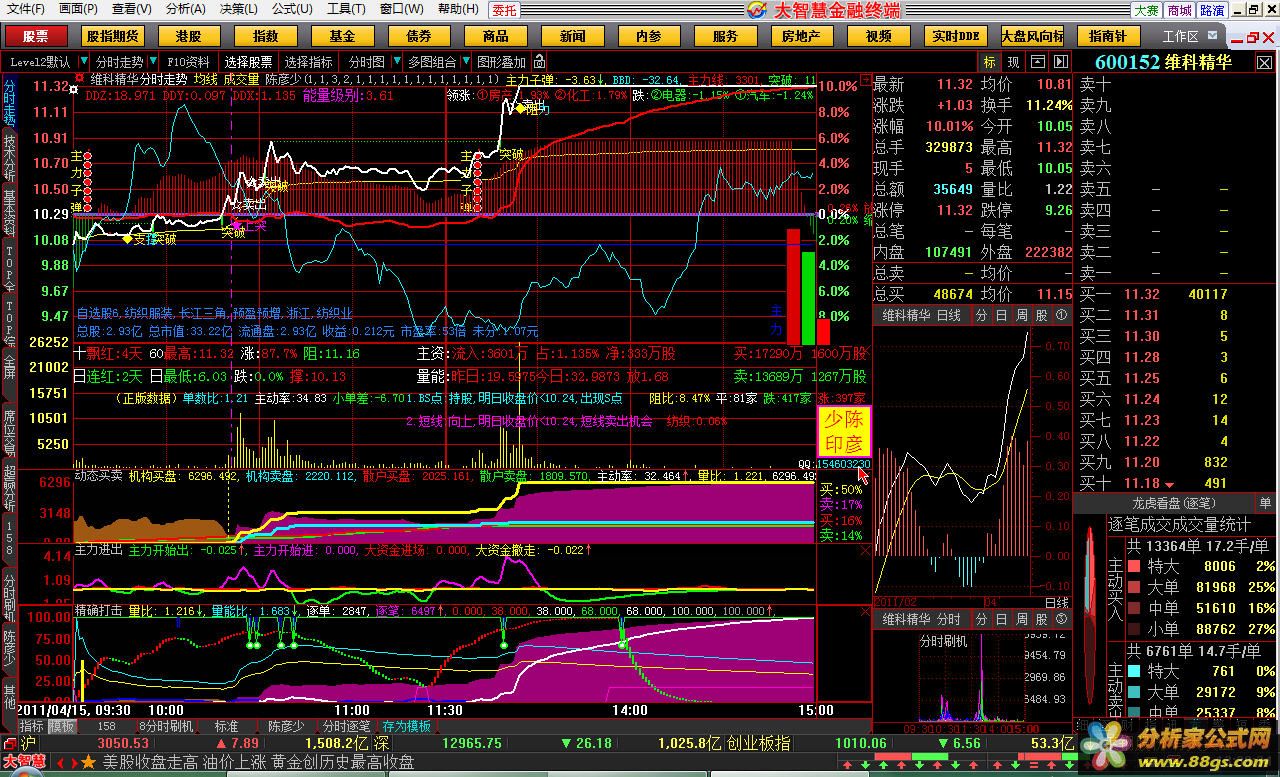Screen dimensions: 1280x777
Task: Click the 商城 link at top right
Action: (x=1179, y=10)
